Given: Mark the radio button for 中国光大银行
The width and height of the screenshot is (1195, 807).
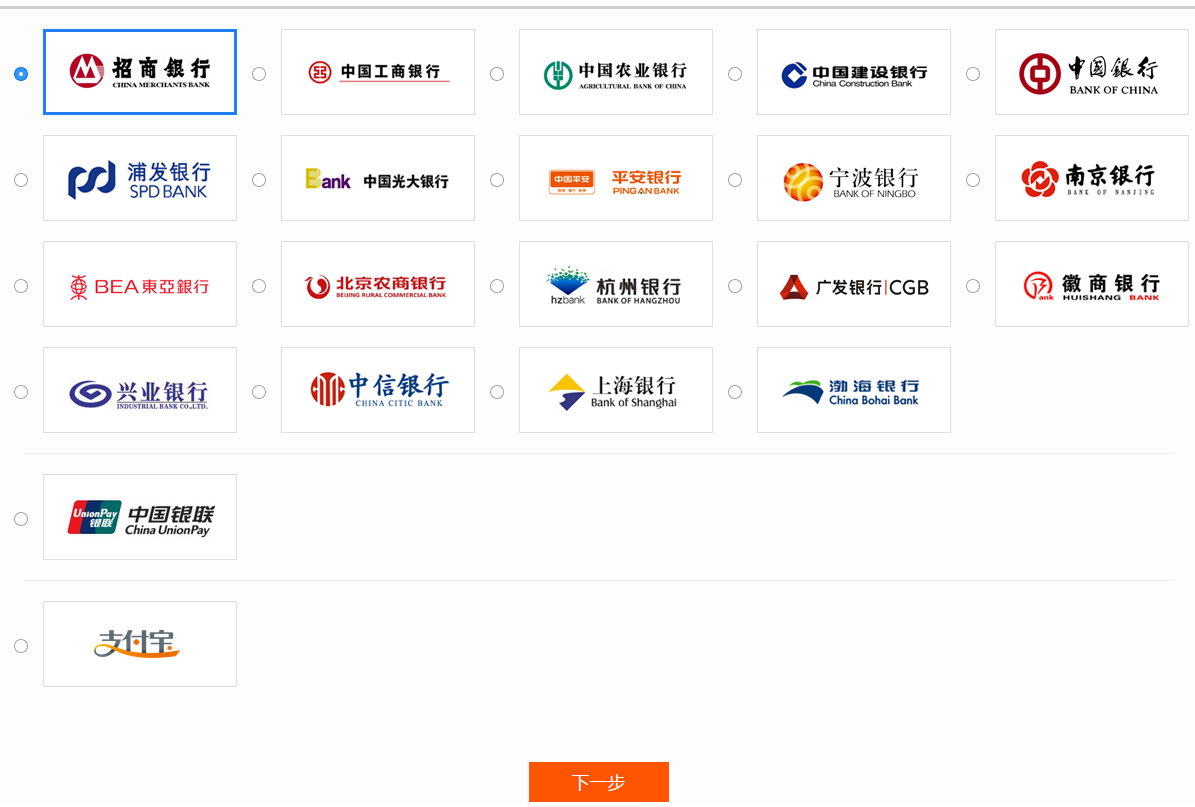Looking at the screenshot, I should coord(259,180).
